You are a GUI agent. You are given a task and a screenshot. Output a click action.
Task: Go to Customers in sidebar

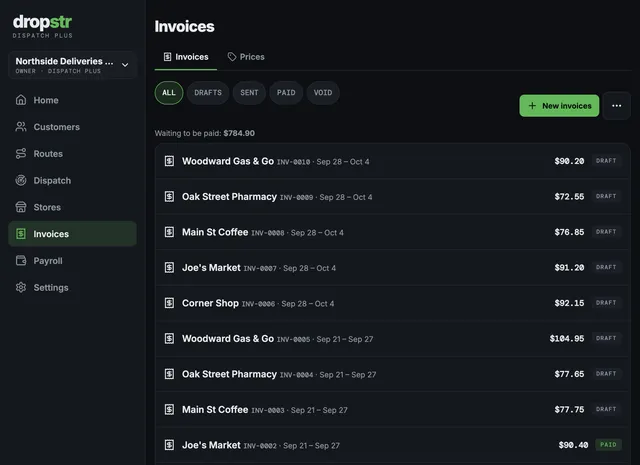73,127
